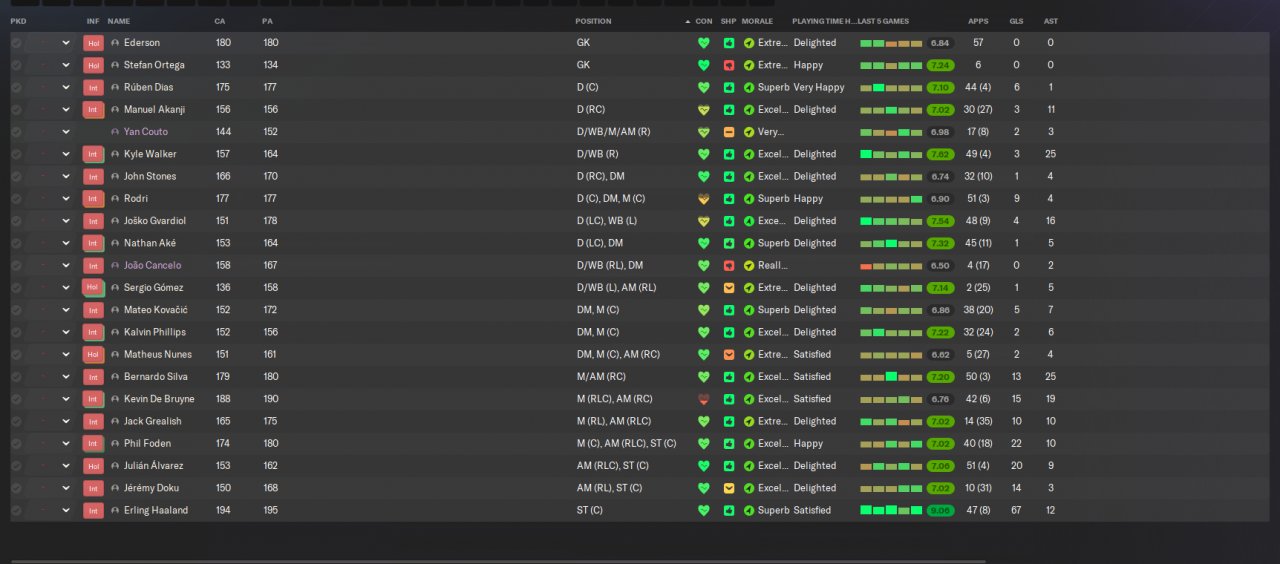Open Nathan Aké's player profile

pyautogui.click(x=150, y=243)
